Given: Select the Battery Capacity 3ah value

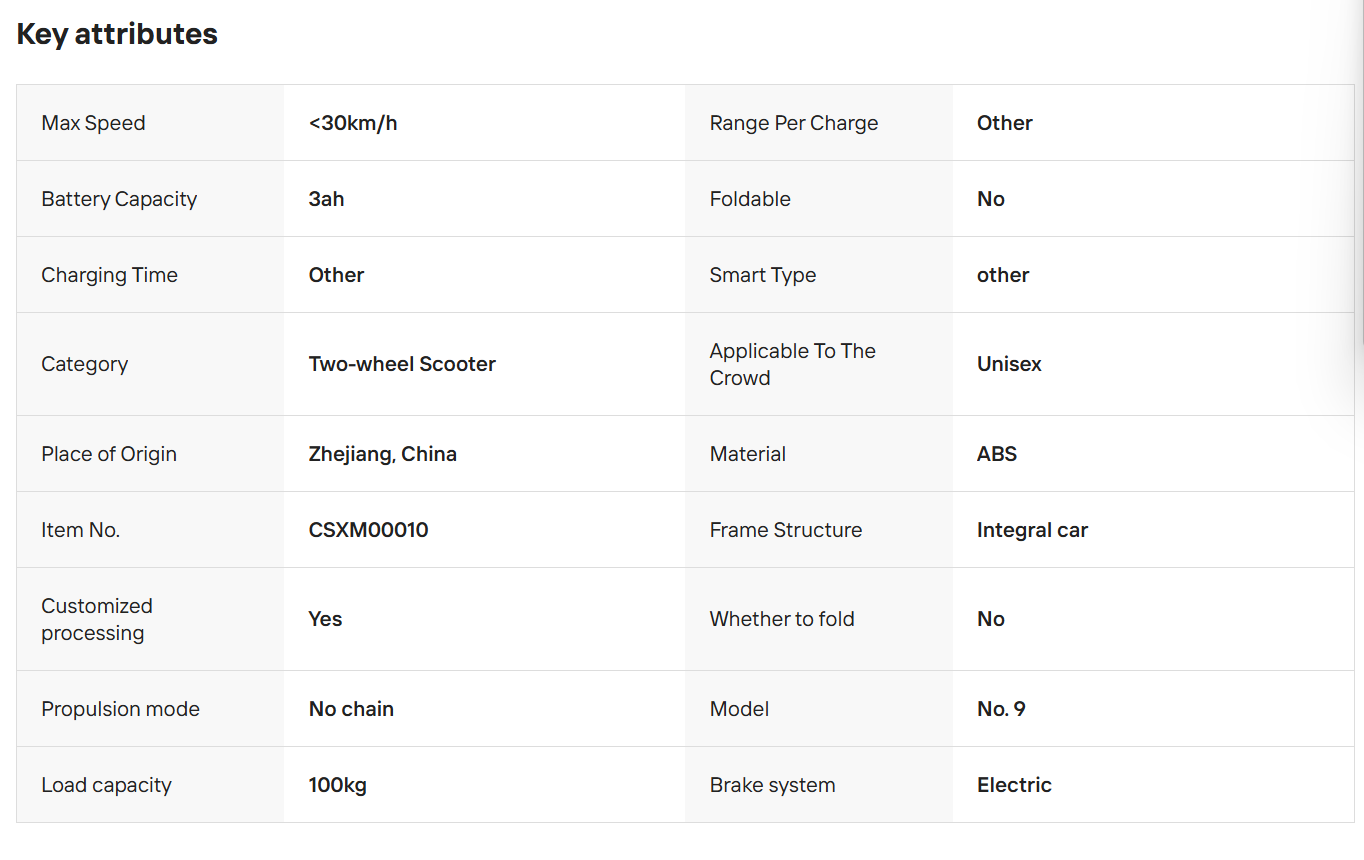Looking at the screenshot, I should [326, 199].
